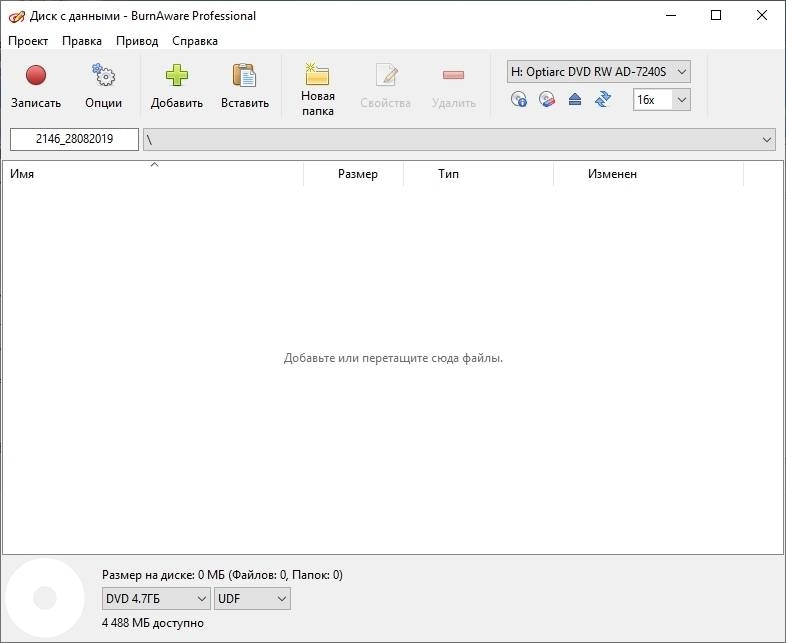Expand the folder path dropdown

tap(459, 139)
